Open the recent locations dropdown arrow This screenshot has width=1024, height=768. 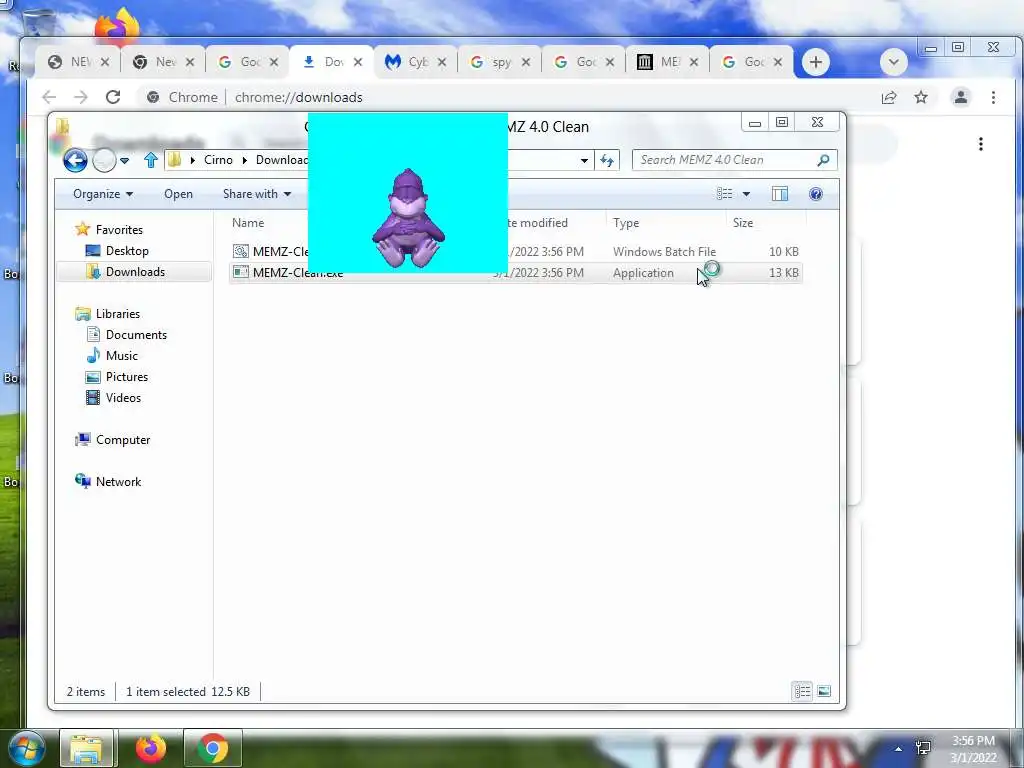pyautogui.click(x=125, y=160)
